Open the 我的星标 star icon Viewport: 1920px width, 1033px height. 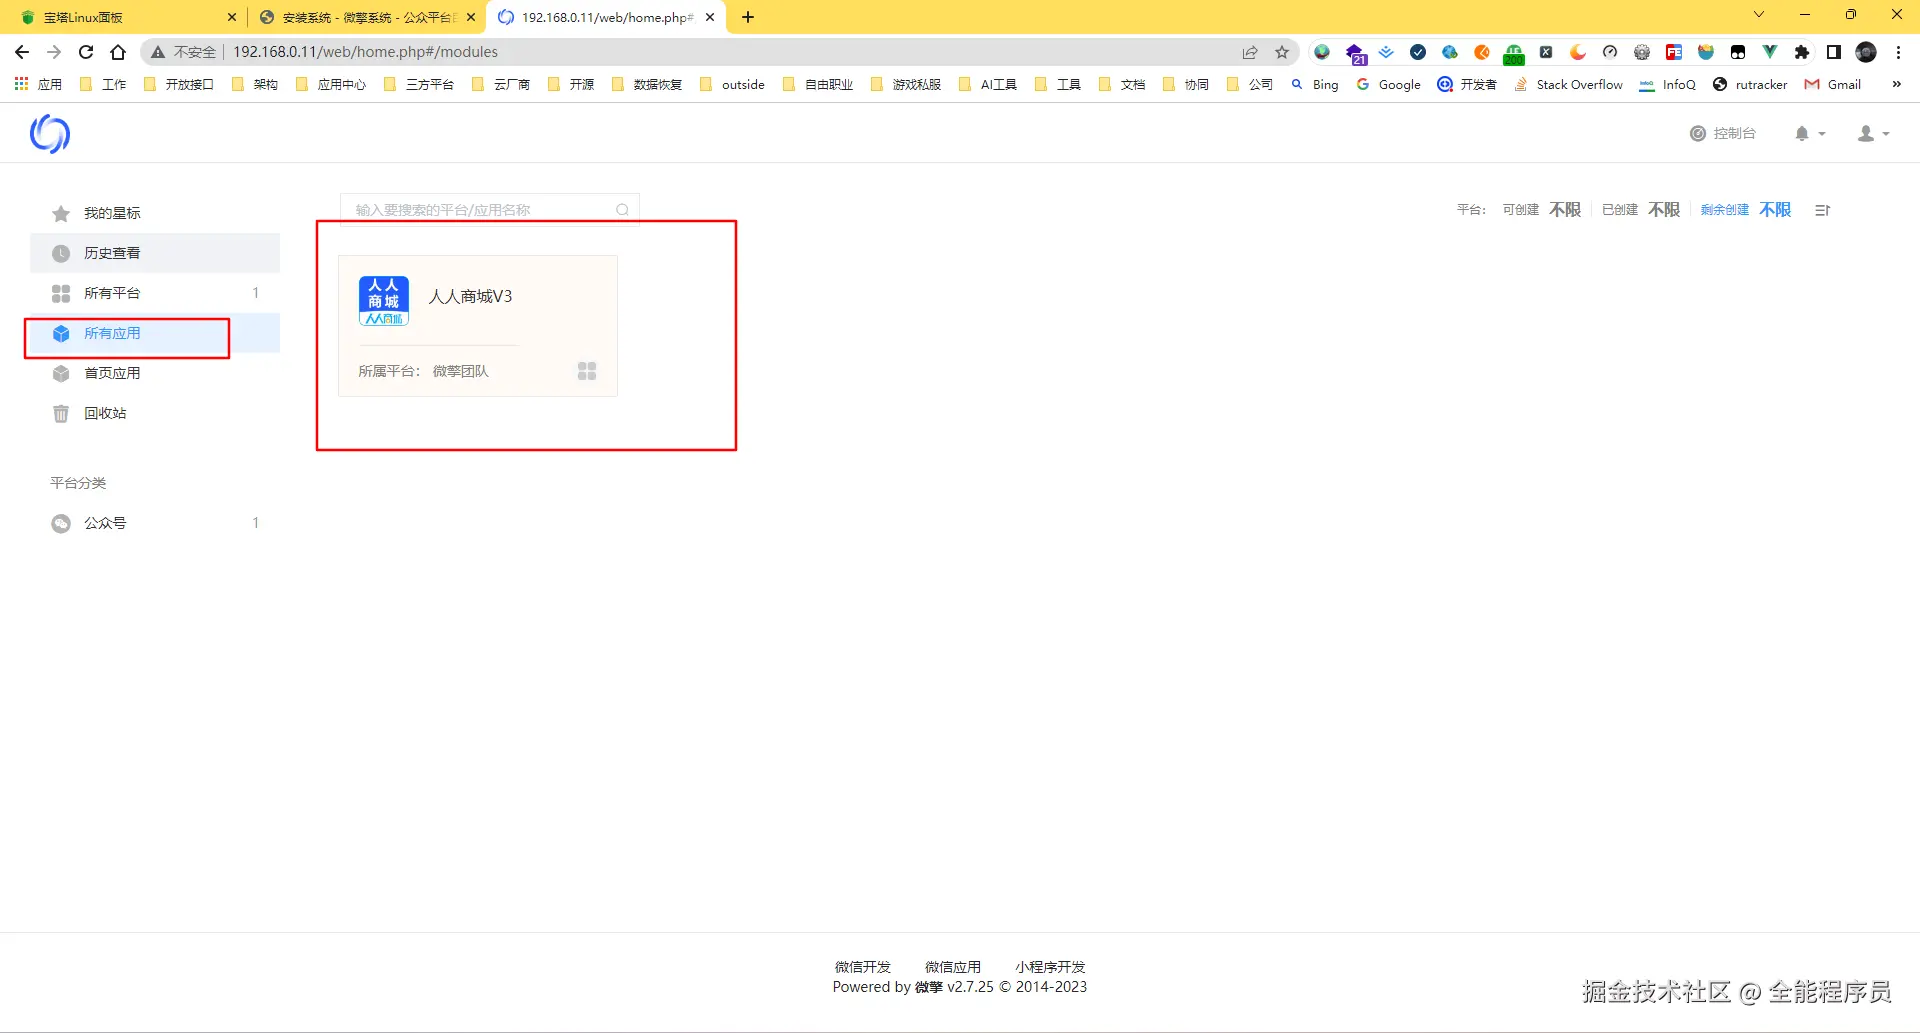[61, 213]
